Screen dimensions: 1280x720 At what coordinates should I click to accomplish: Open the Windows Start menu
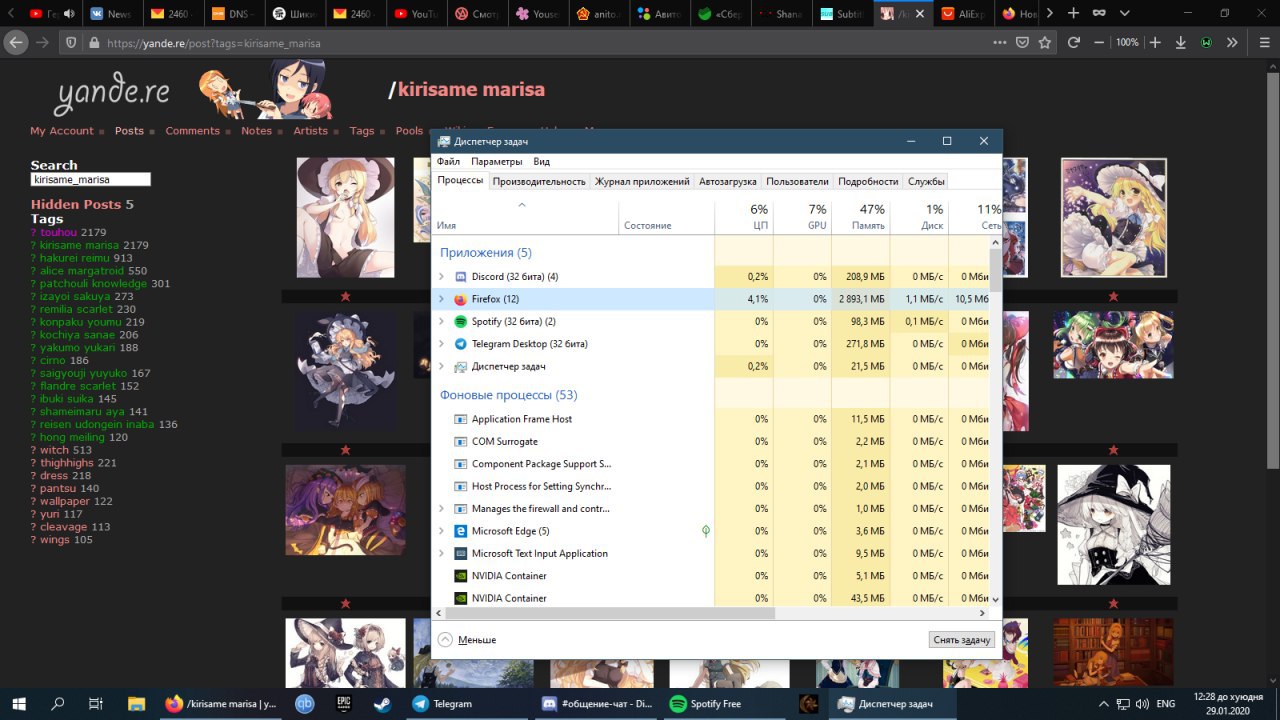pos(19,704)
